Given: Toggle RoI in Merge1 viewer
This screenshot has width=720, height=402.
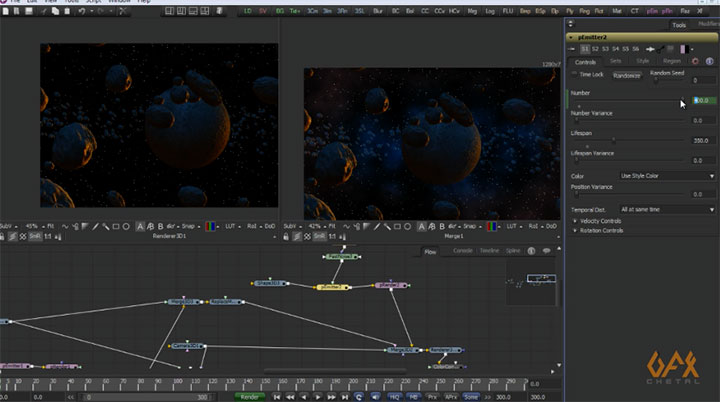Looking at the screenshot, I should pos(533,226).
